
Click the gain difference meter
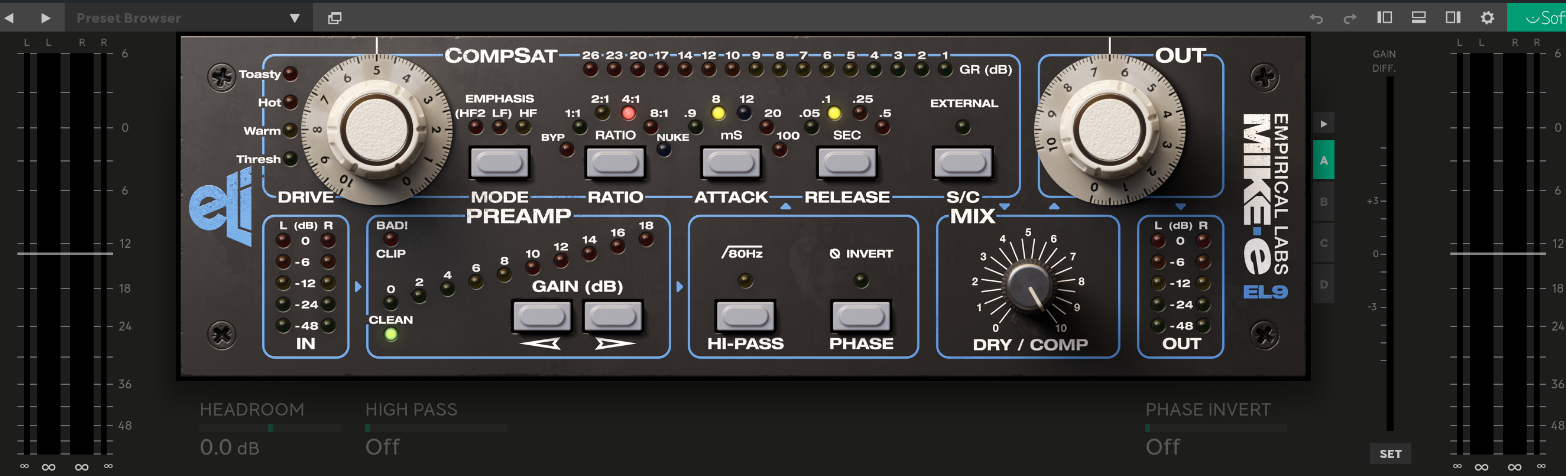(1389, 255)
